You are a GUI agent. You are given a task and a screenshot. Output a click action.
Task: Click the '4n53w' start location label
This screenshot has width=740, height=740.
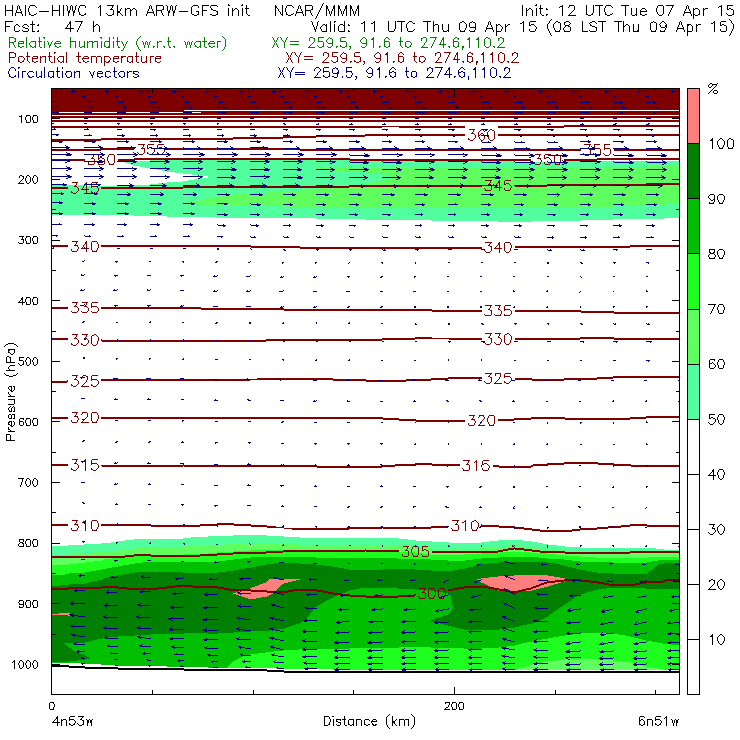(x=73, y=722)
